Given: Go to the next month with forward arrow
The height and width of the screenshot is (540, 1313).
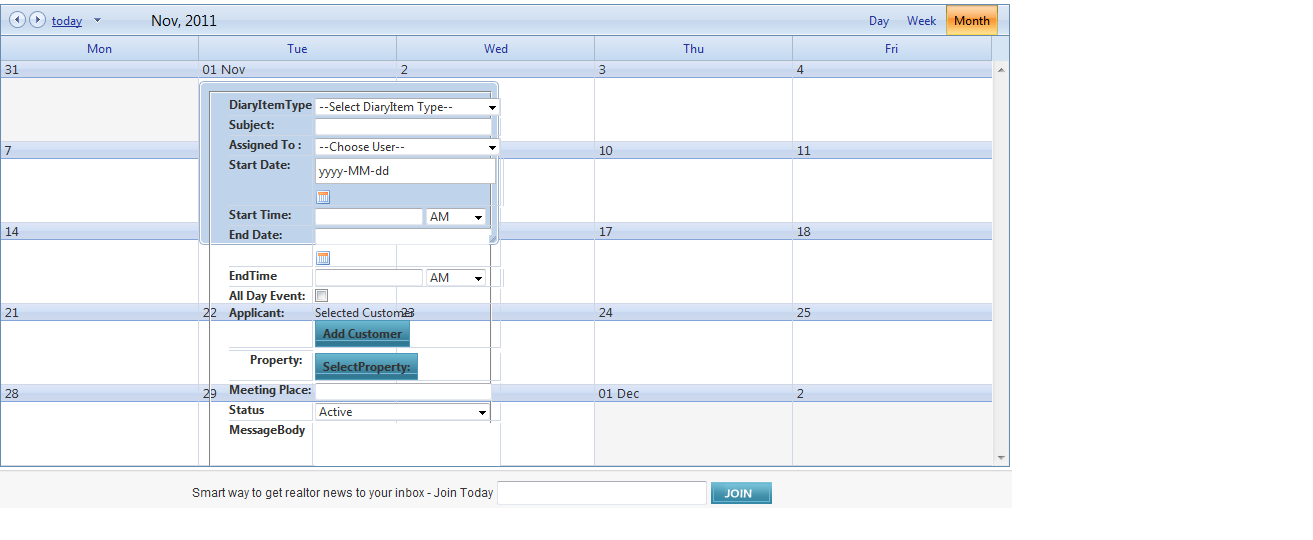Looking at the screenshot, I should [37, 20].
